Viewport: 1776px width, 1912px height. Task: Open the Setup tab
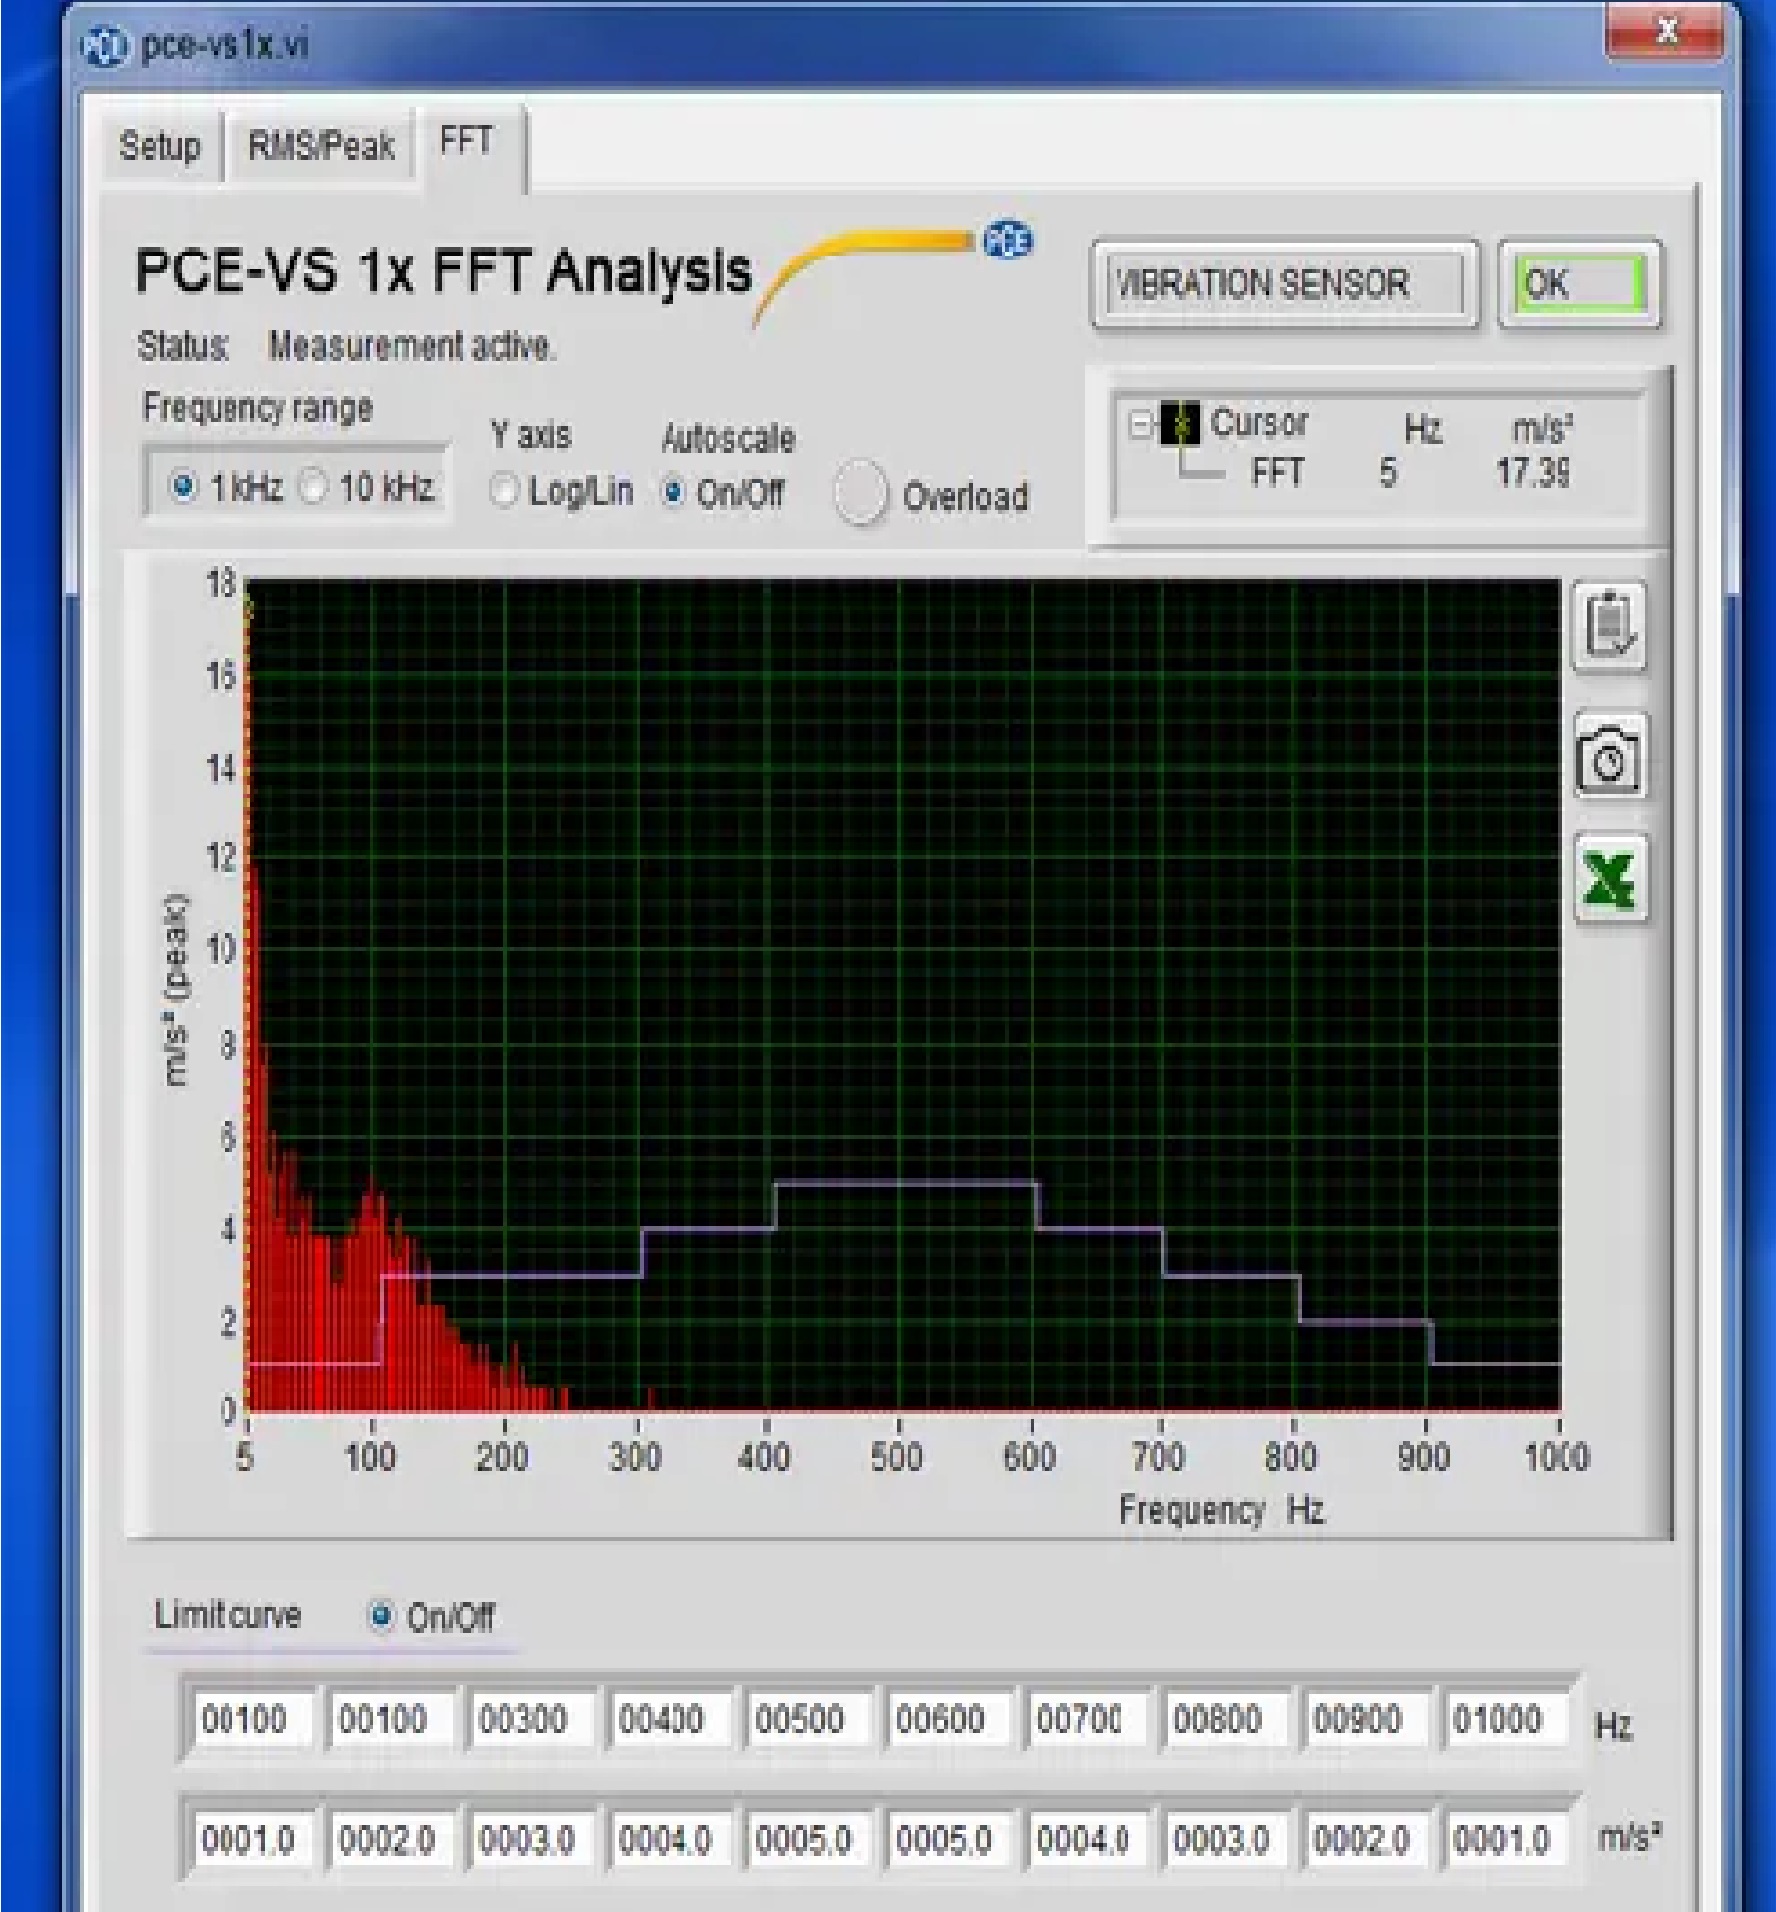[x=160, y=146]
